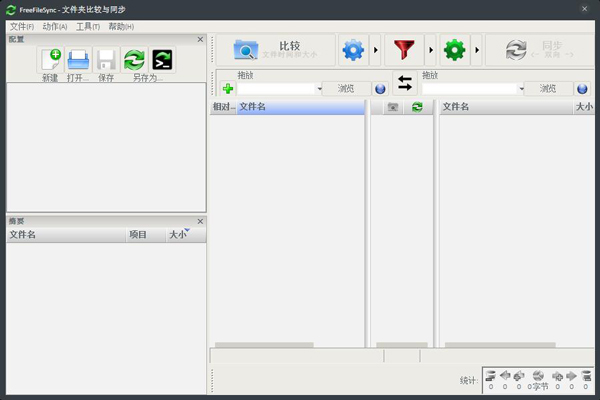
Task: Click the 保存 floppy disk icon
Action: 106,60
